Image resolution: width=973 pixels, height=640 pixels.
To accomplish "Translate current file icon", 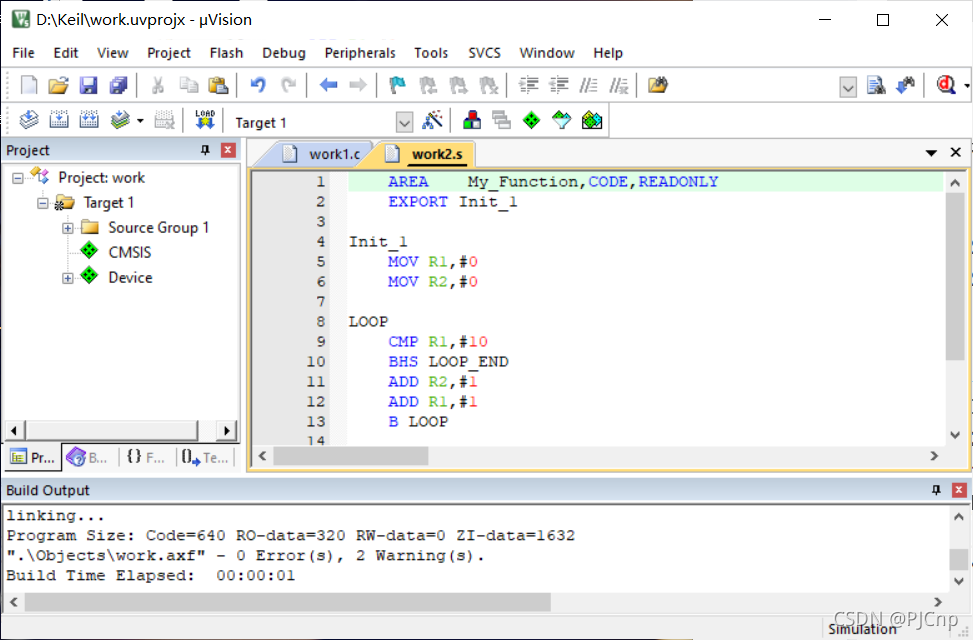I will (x=29, y=120).
